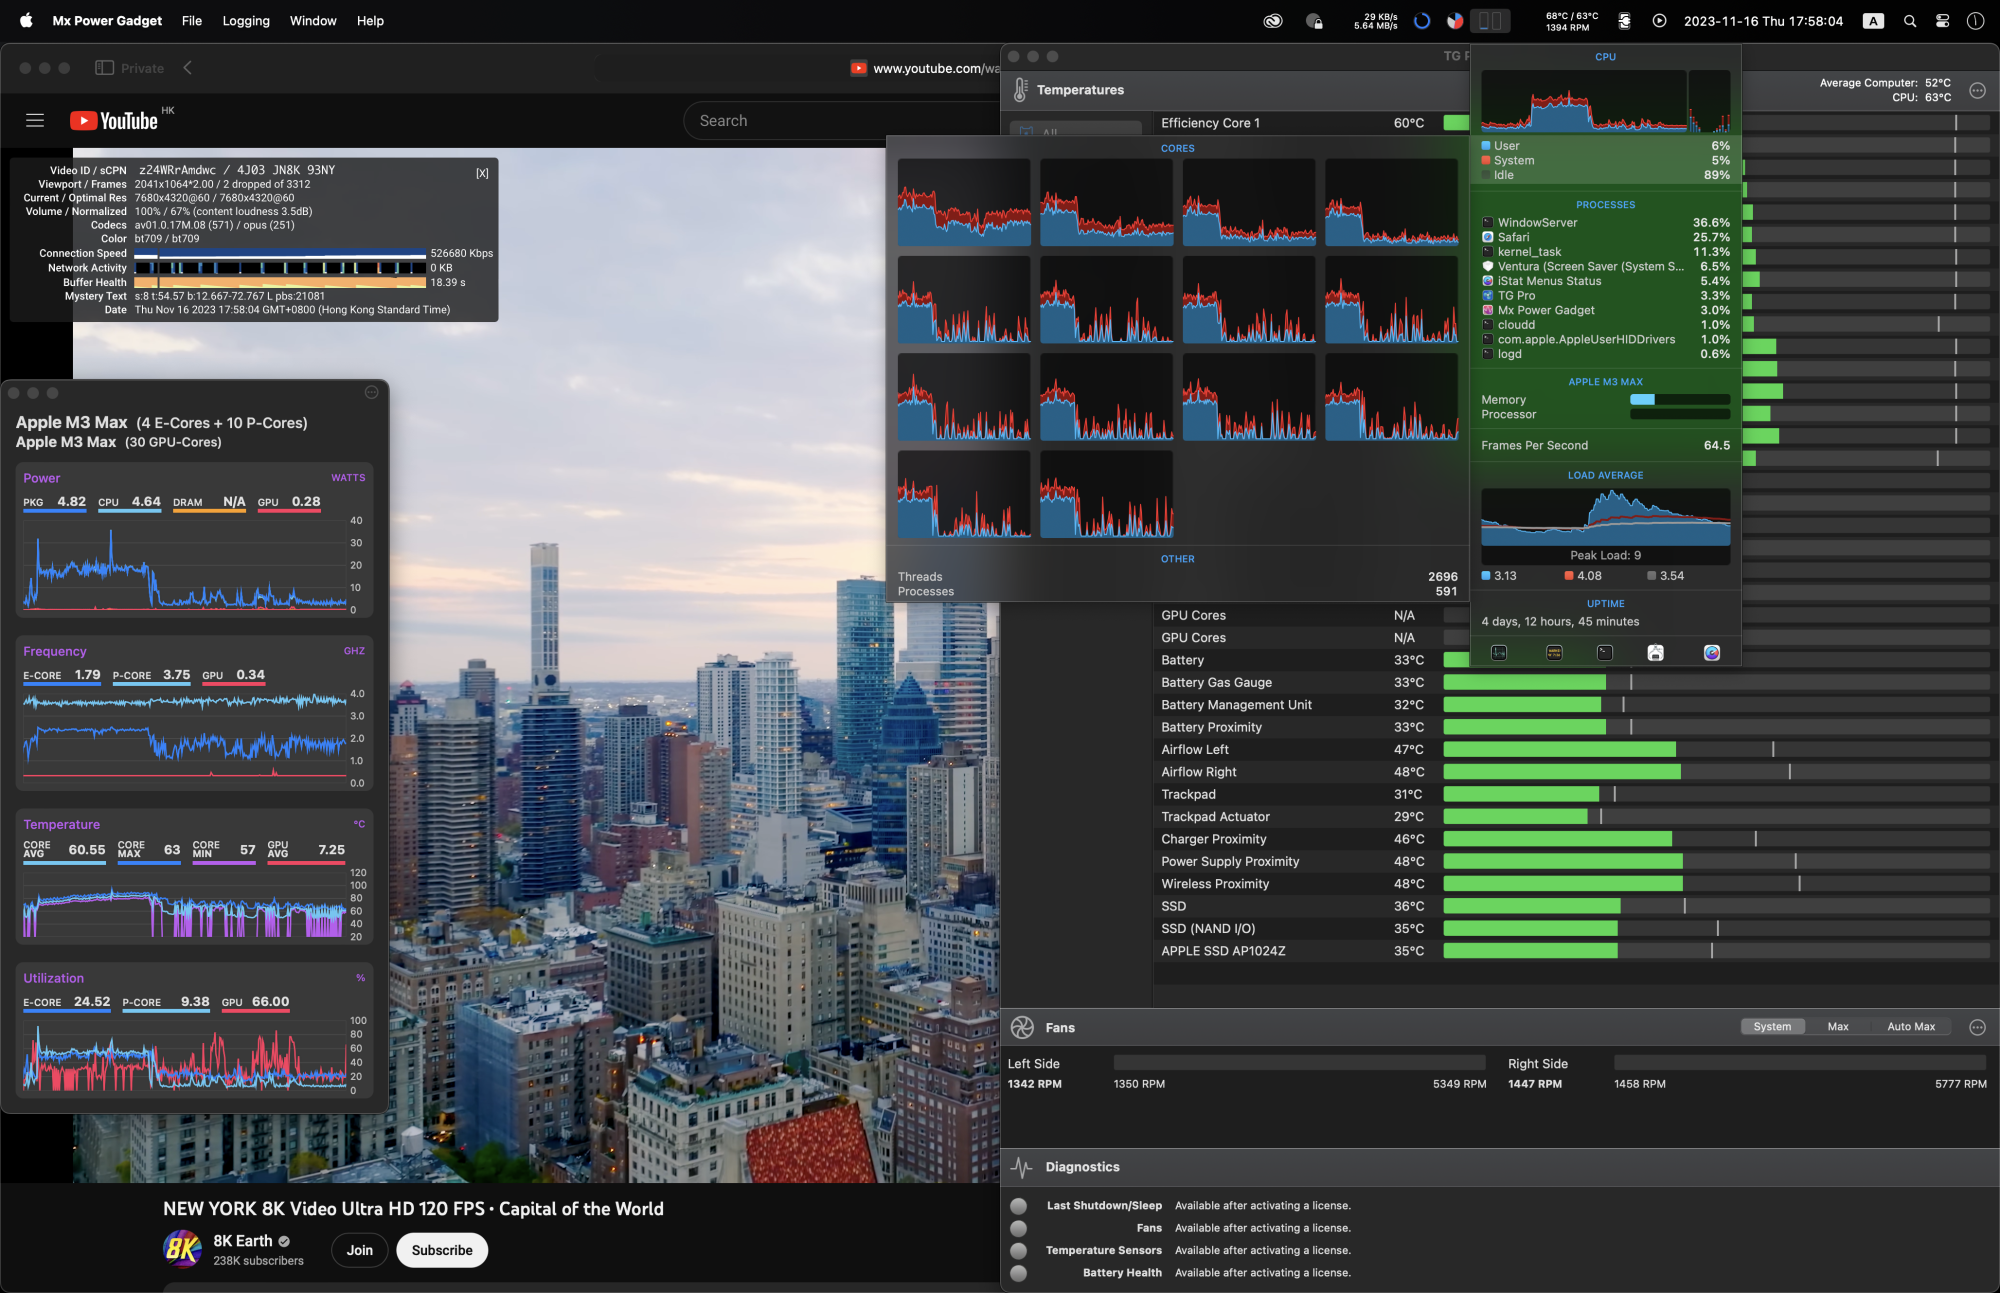Open System Information icon in iStat footer
Screen dimensions: 2000x1293
tap(1656, 653)
